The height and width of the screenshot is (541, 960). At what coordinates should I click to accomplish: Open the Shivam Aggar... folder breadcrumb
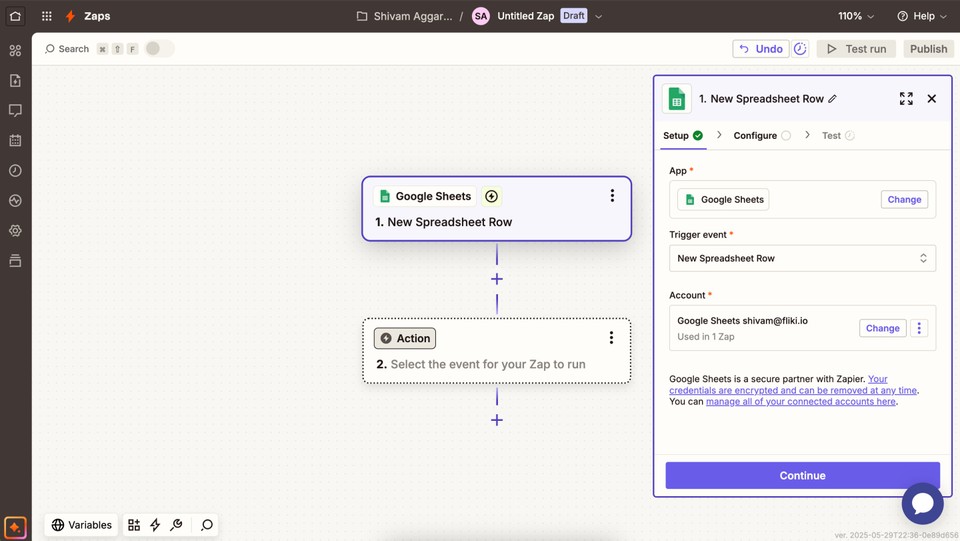[404, 17]
